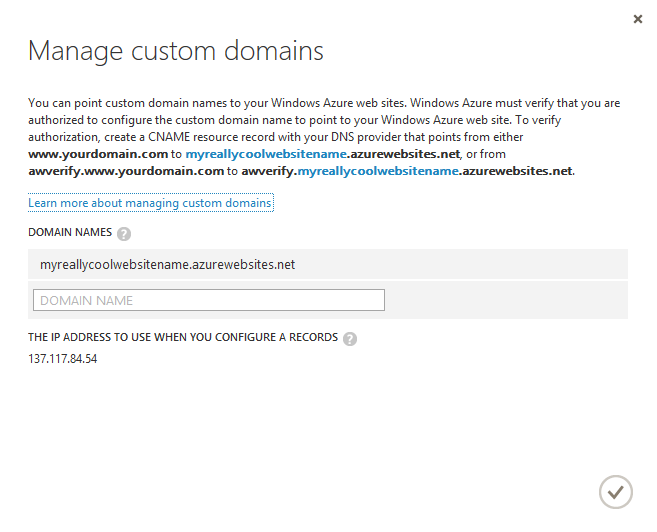
Task: Click bold www.yourdomain.com text
Action: point(98,154)
